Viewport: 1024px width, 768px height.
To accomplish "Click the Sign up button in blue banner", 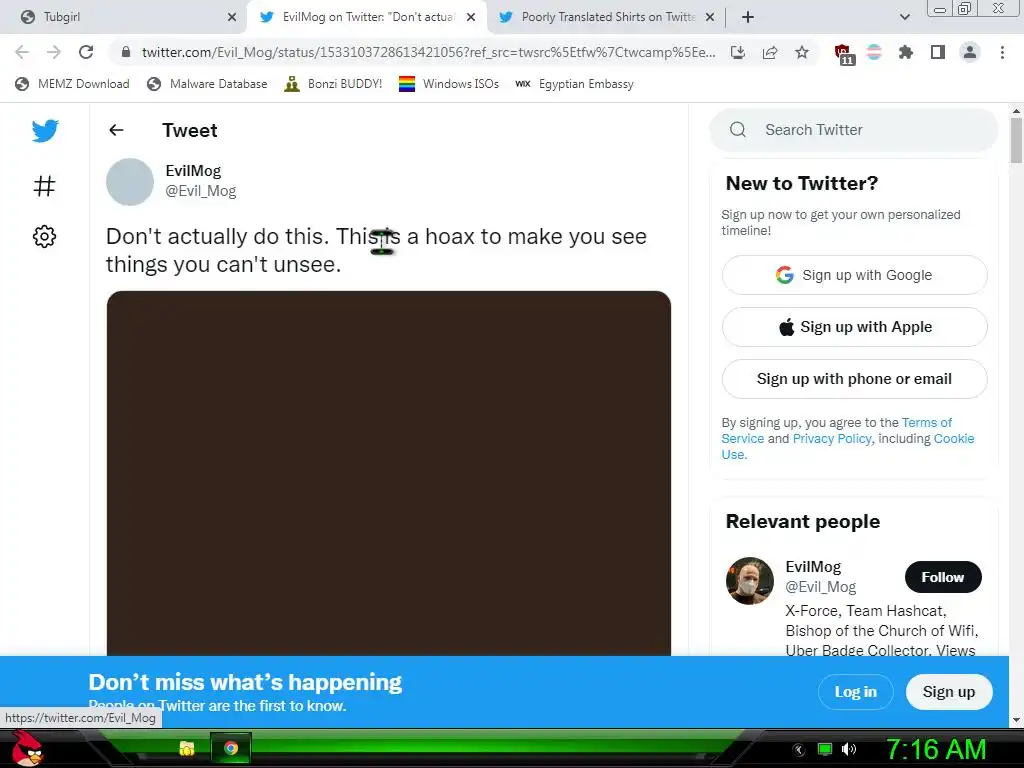I will (x=949, y=692).
